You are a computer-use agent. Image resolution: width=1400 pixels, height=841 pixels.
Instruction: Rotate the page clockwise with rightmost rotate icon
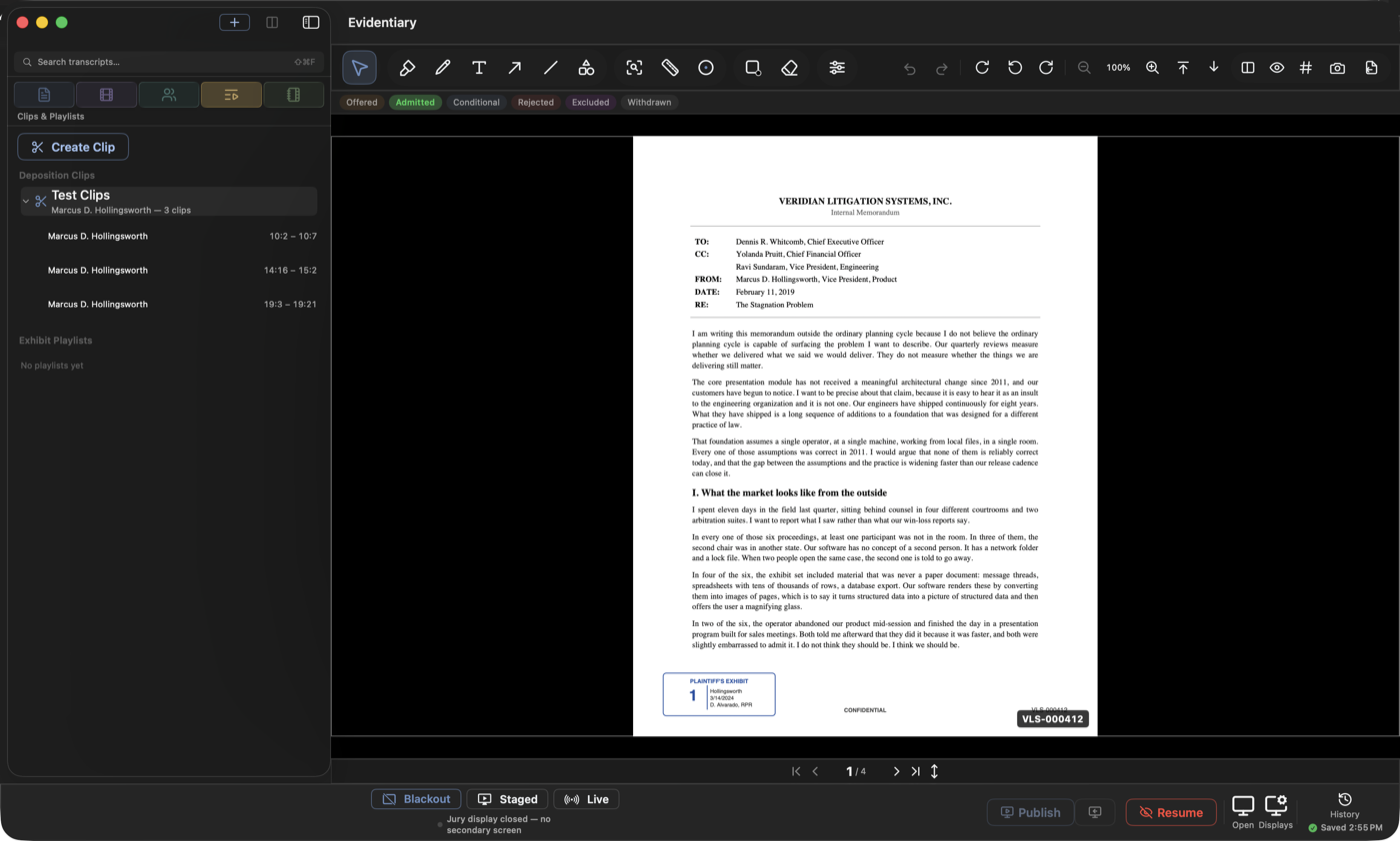(x=1046, y=67)
